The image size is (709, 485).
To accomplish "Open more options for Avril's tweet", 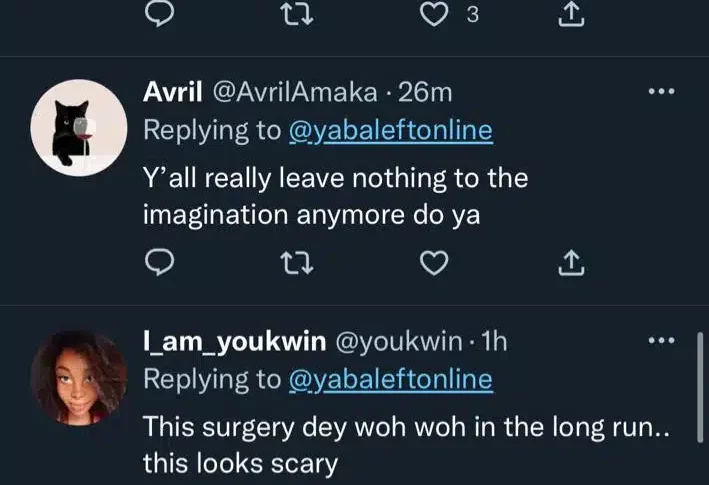I will point(661,92).
